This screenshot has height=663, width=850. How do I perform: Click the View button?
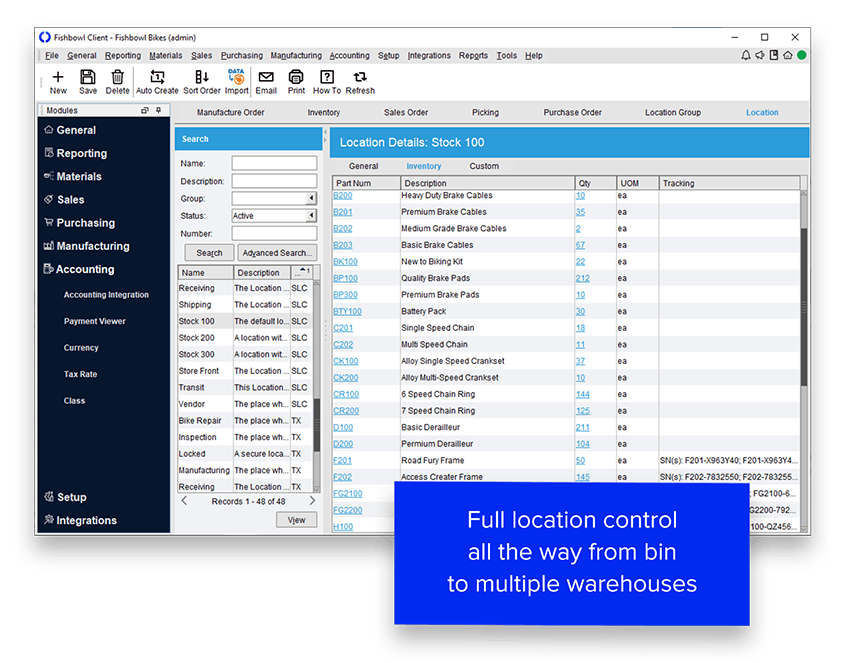pyautogui.click(x=296, y=520)
